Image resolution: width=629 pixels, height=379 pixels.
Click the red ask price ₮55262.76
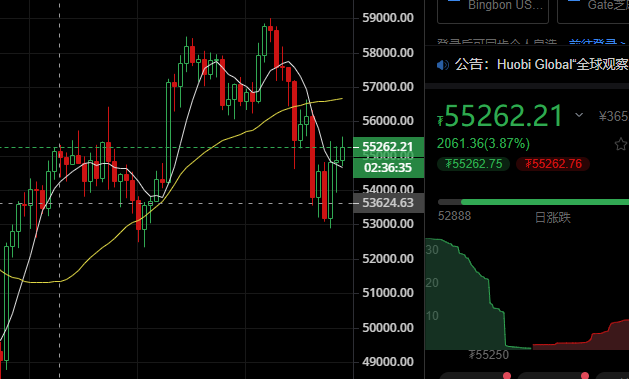tap(553, 164)
